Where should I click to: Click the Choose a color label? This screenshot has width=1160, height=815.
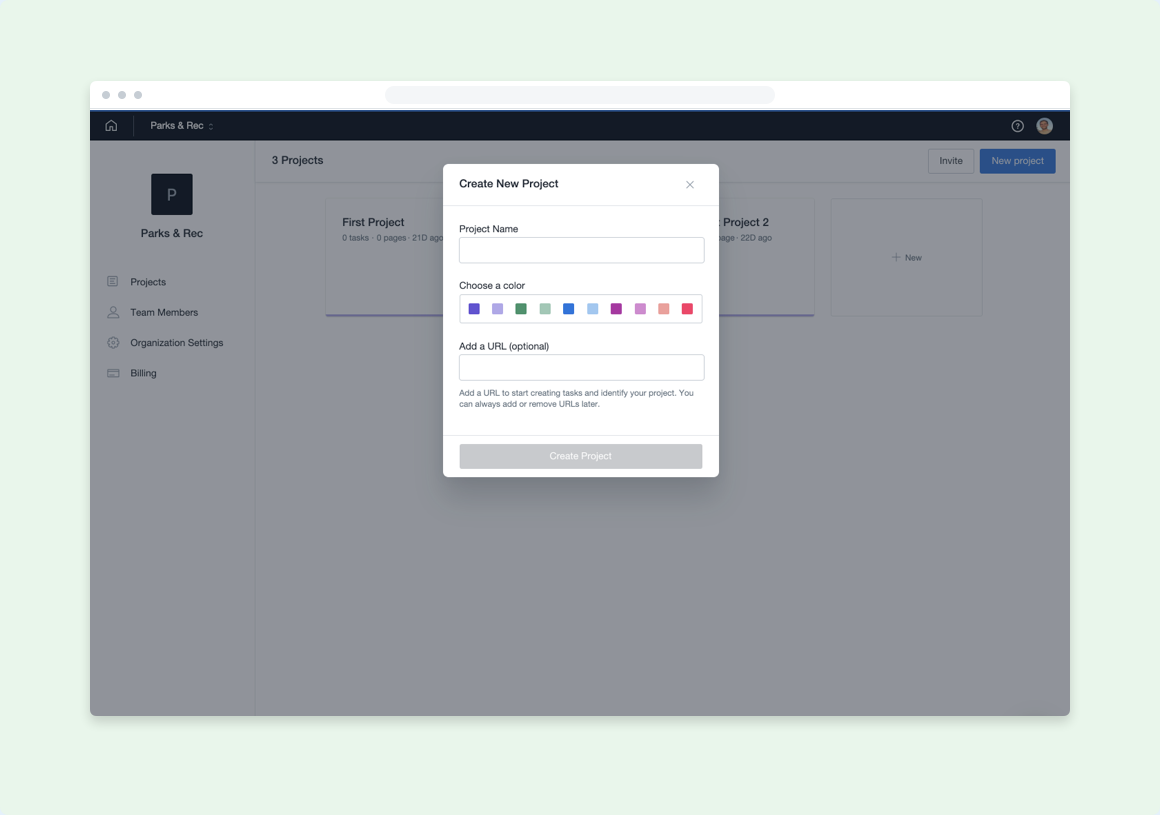(x=492, y=285)
